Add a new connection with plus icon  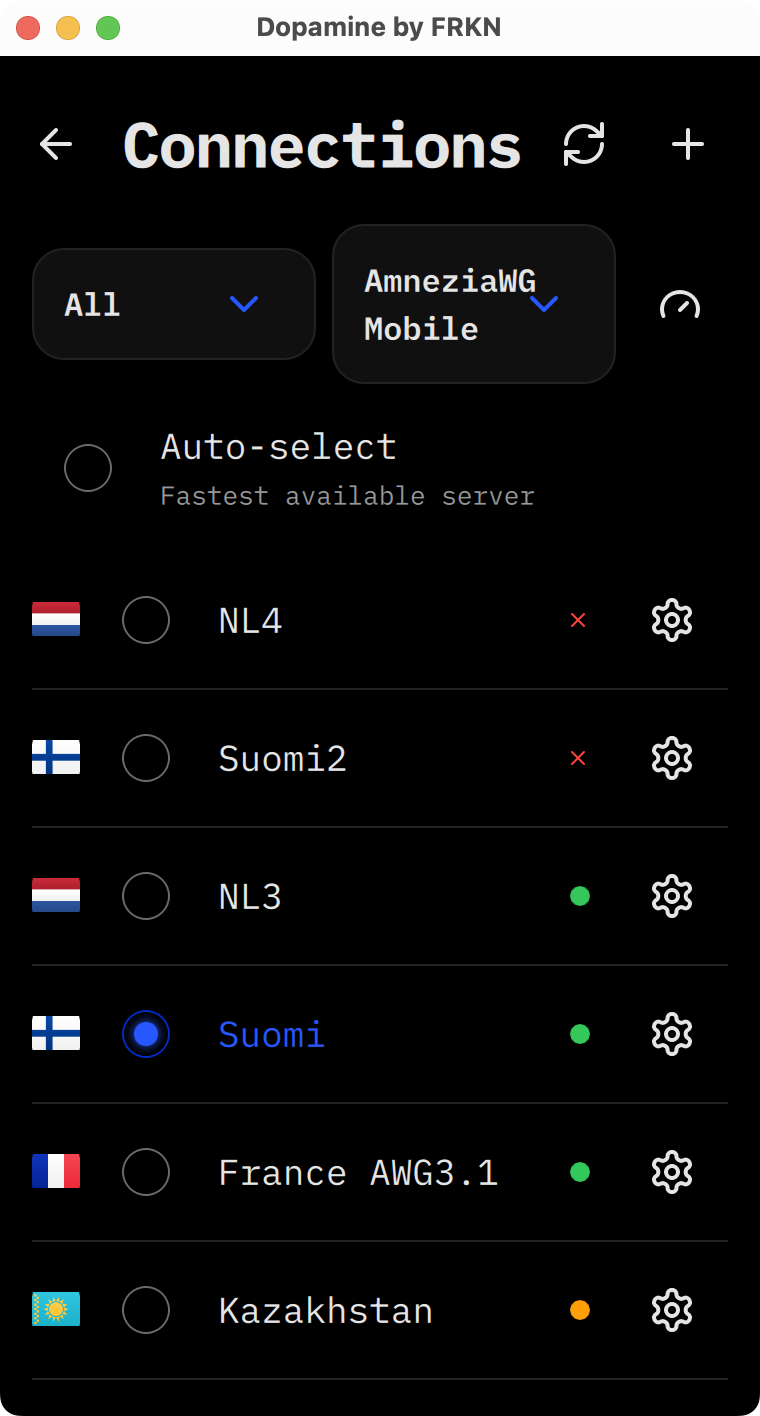coord(688,145)
